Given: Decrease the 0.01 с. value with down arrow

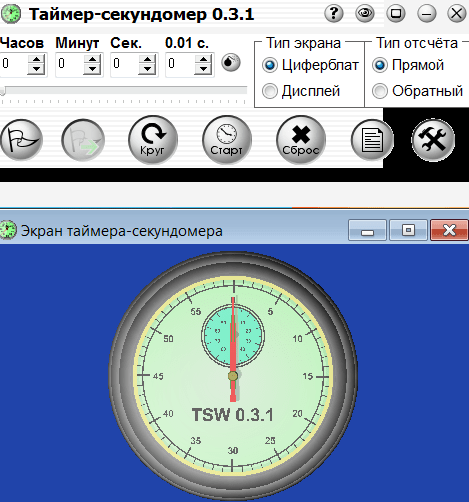Looking at the screenshot, I should (203, 69).
